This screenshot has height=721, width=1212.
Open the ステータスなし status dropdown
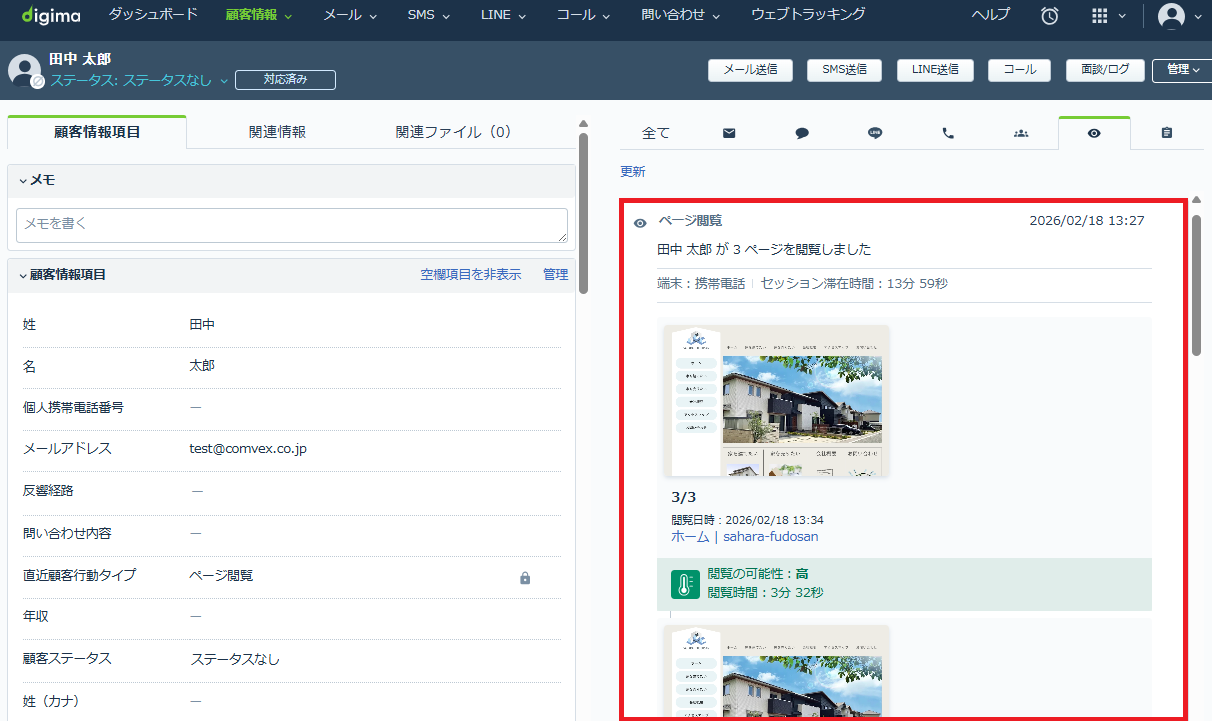pos(140,81)
